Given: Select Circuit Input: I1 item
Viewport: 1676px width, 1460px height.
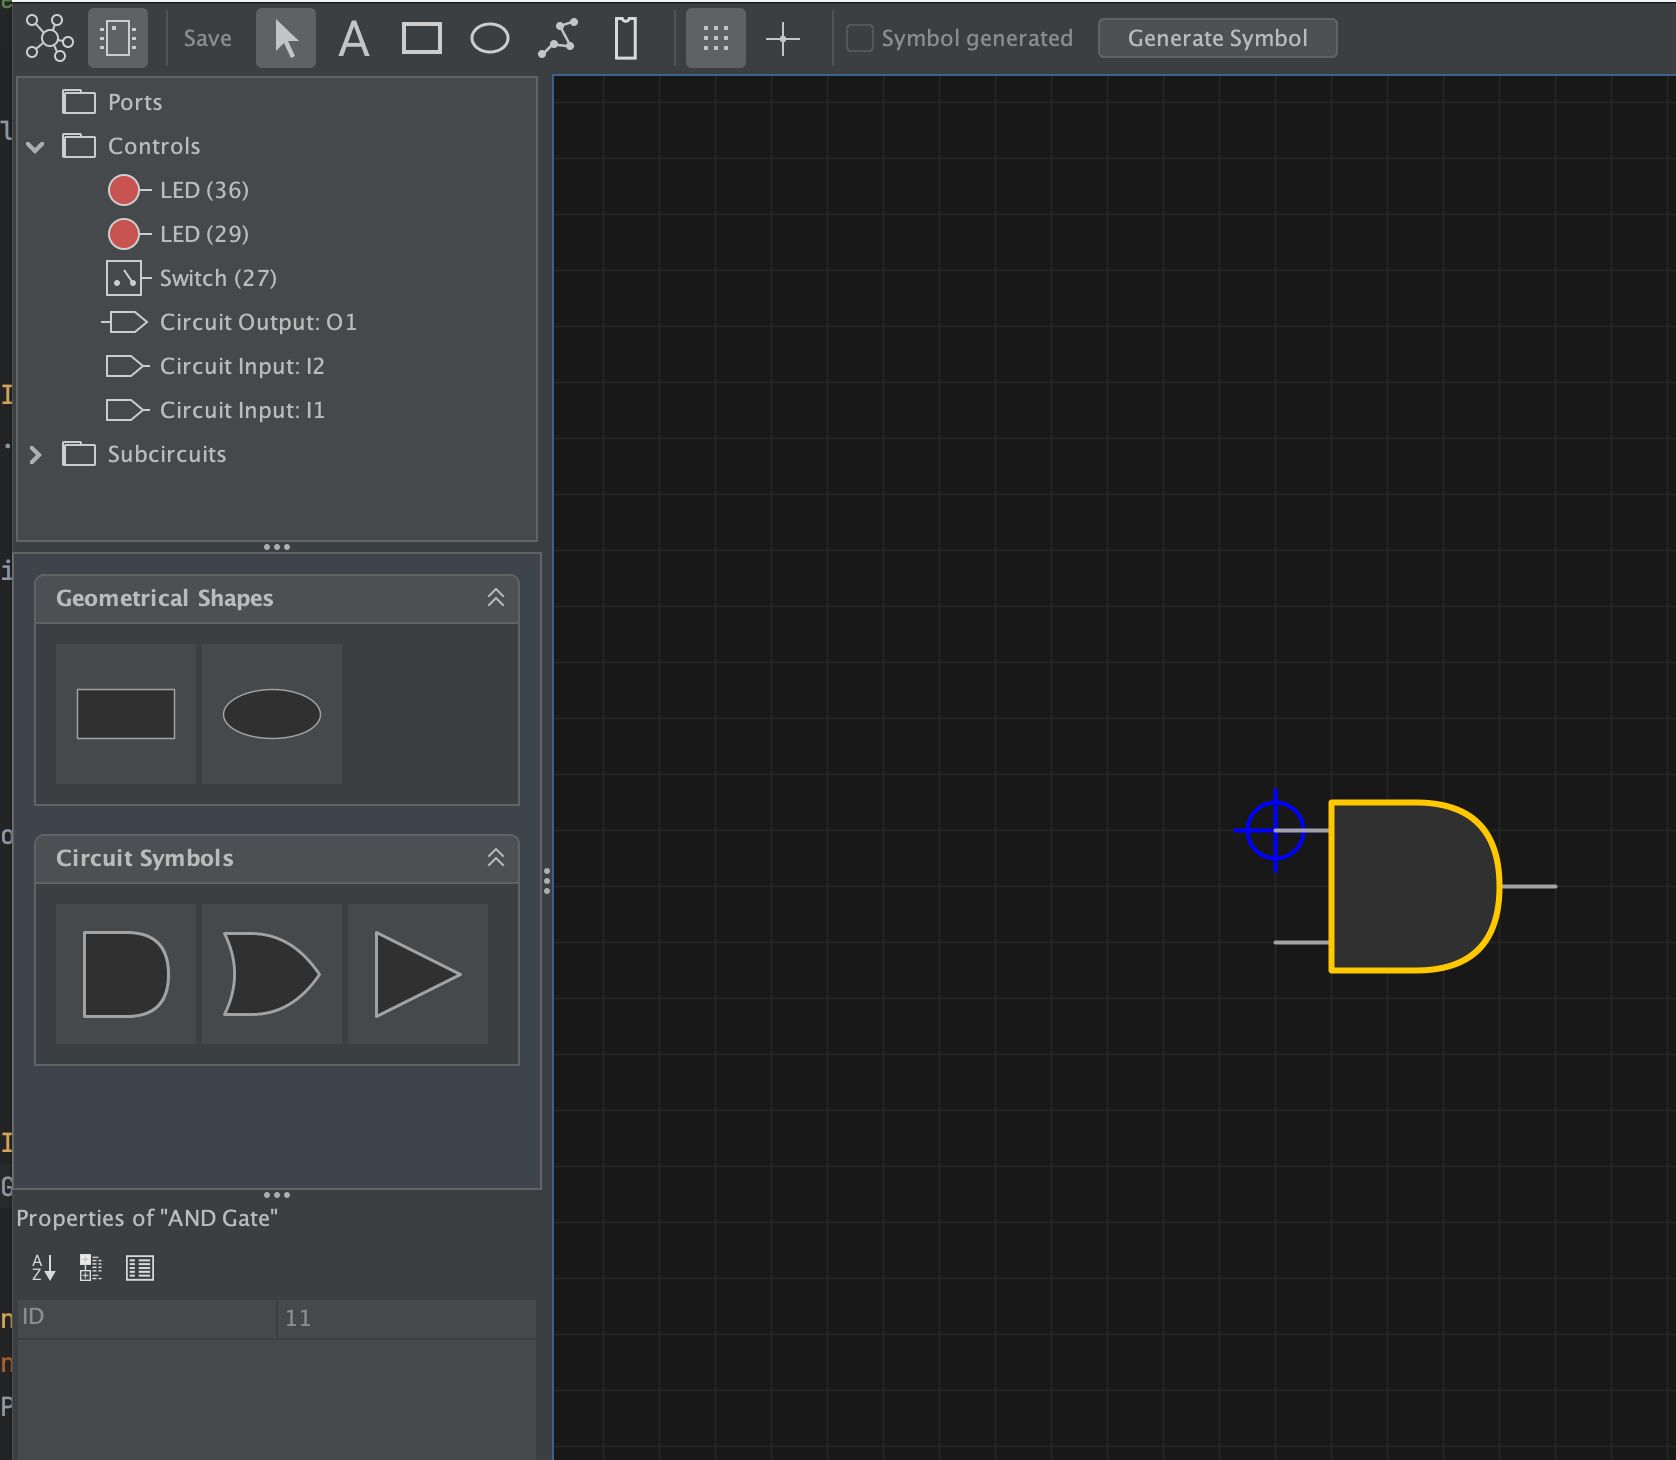Looking at the screenshot, I should click(x=215, y=410).
